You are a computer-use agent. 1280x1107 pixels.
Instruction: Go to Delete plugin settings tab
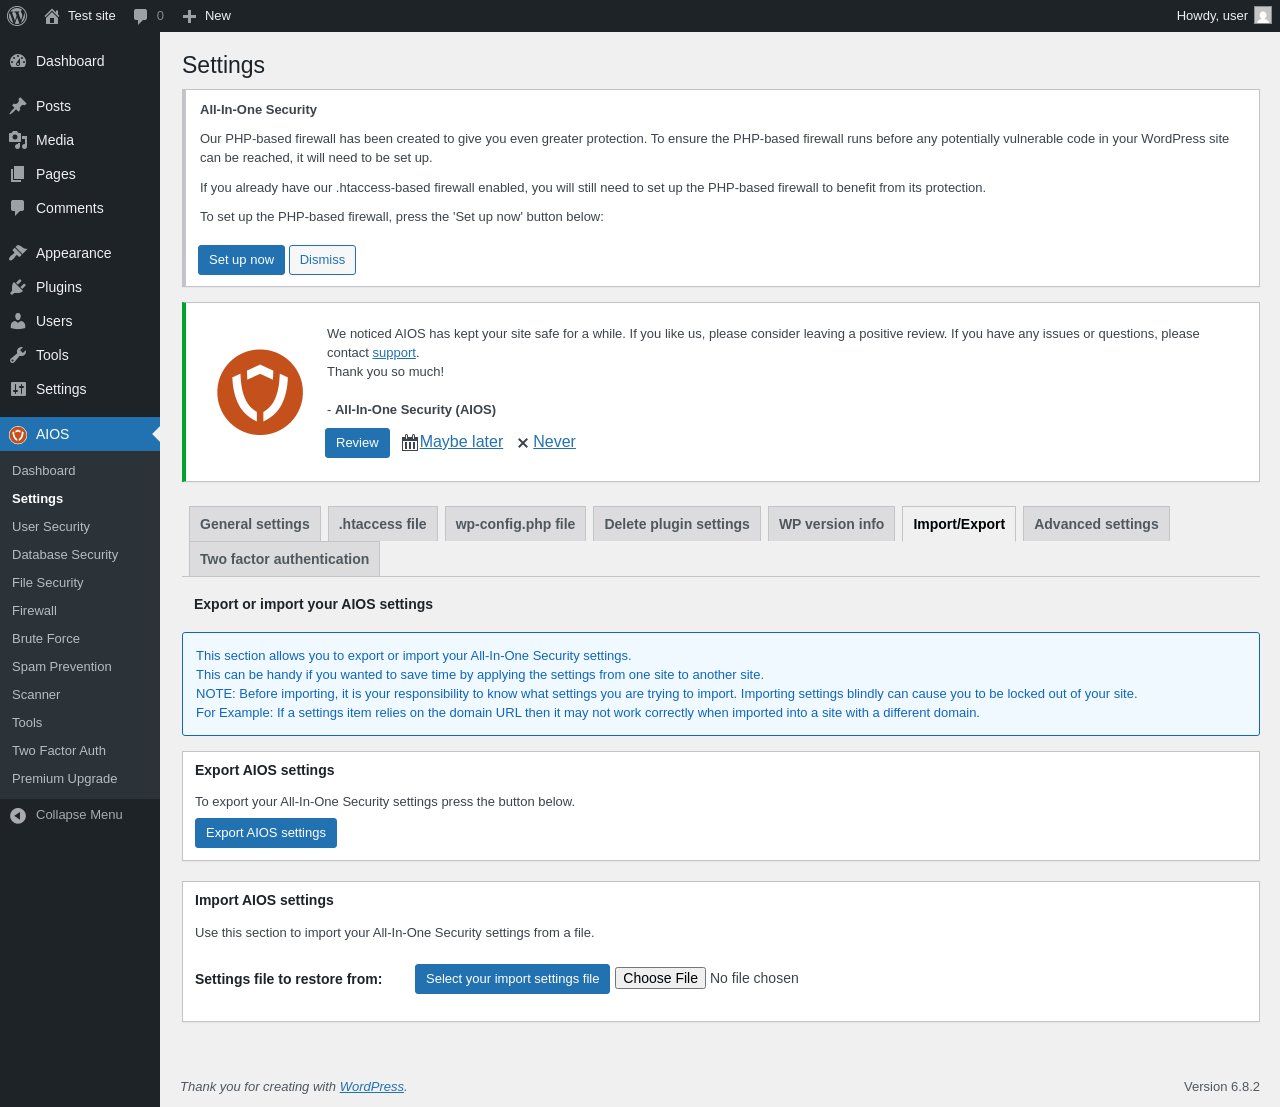pos(677,524)
